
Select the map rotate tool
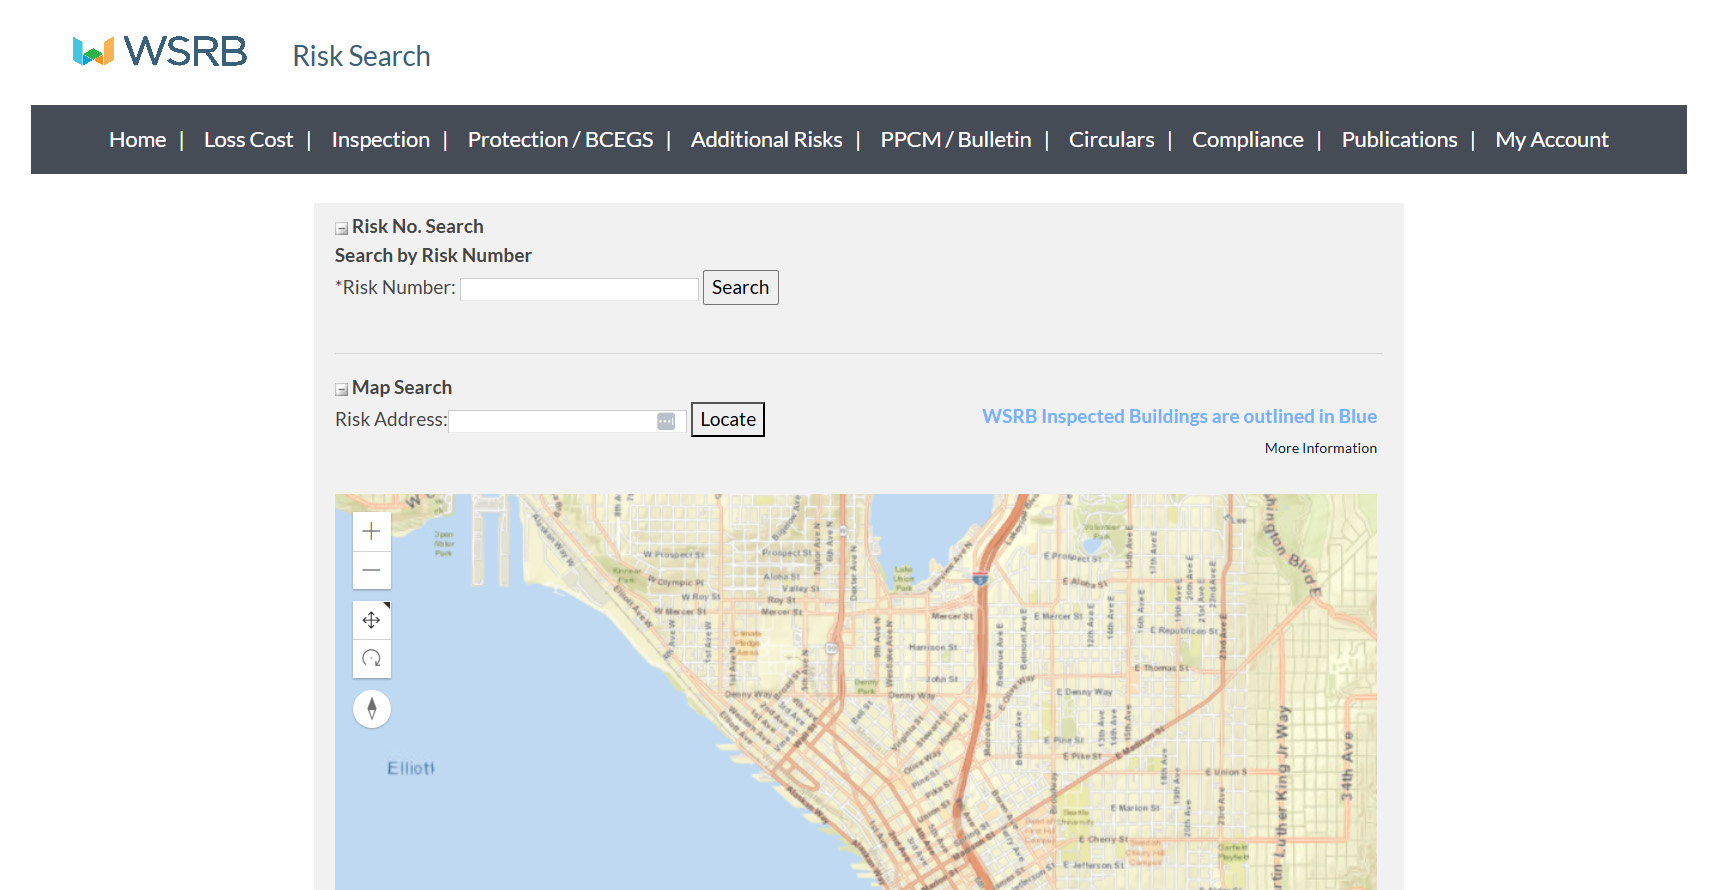pos(371,658)
